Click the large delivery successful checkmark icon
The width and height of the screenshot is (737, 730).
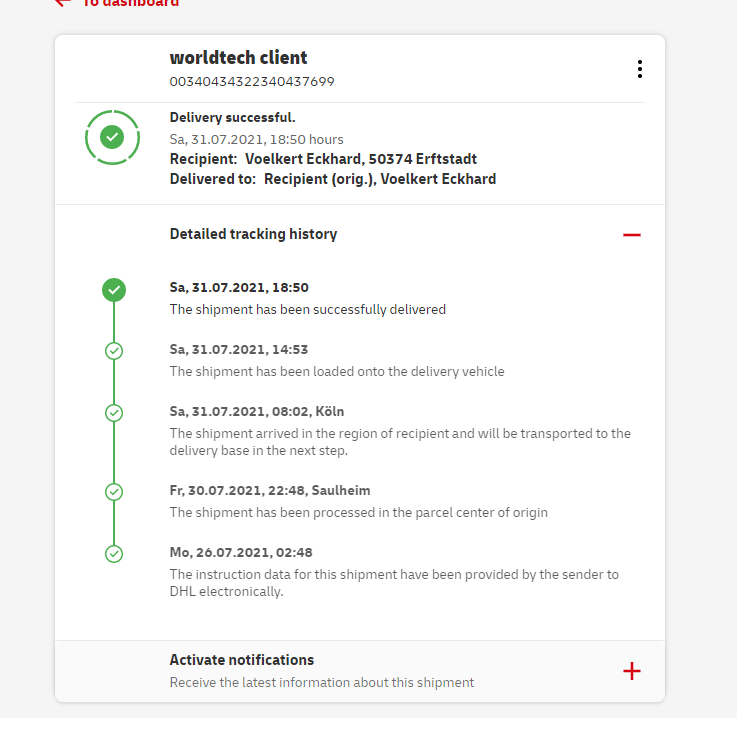[112, 136]
